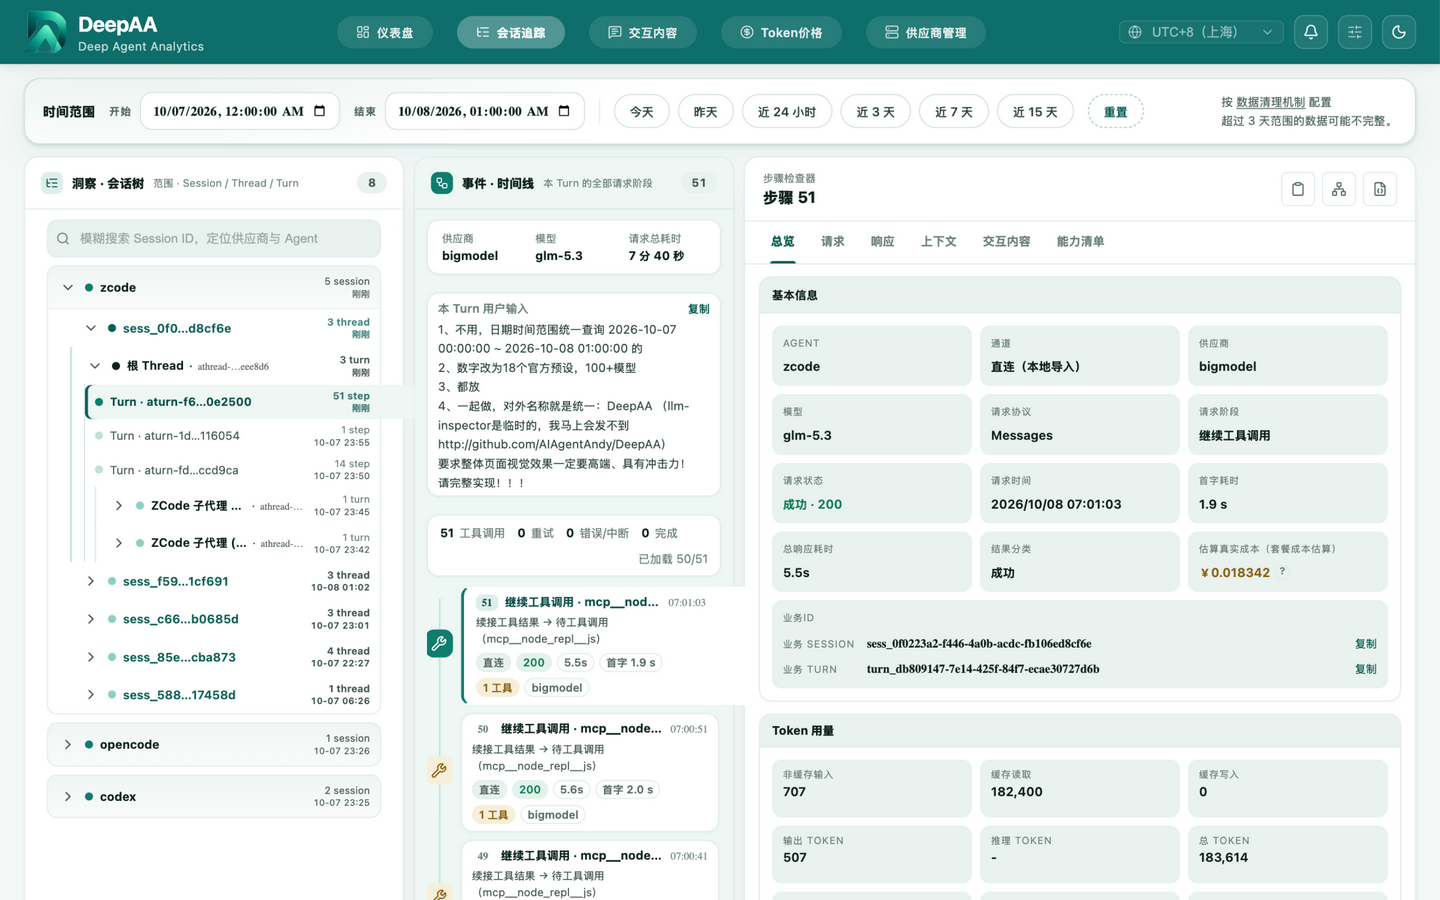Click the wrench icon beside step 51

click(439, 644)
